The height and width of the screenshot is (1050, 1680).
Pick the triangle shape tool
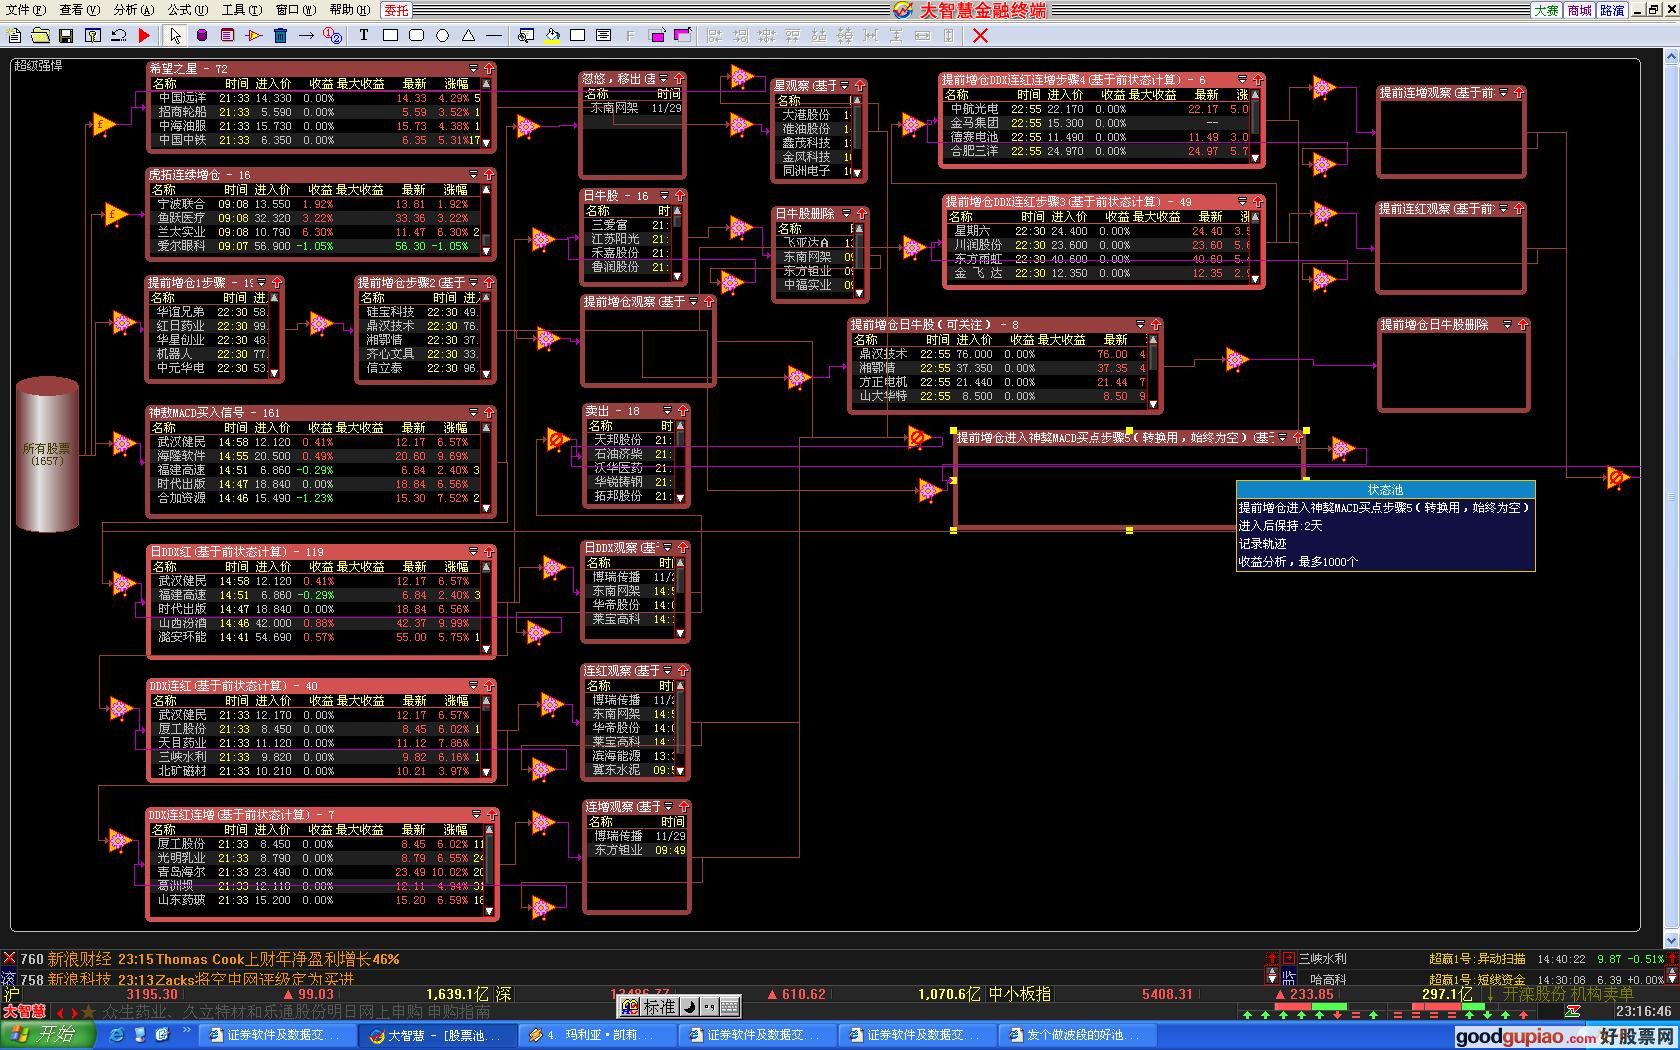[468, 35]
